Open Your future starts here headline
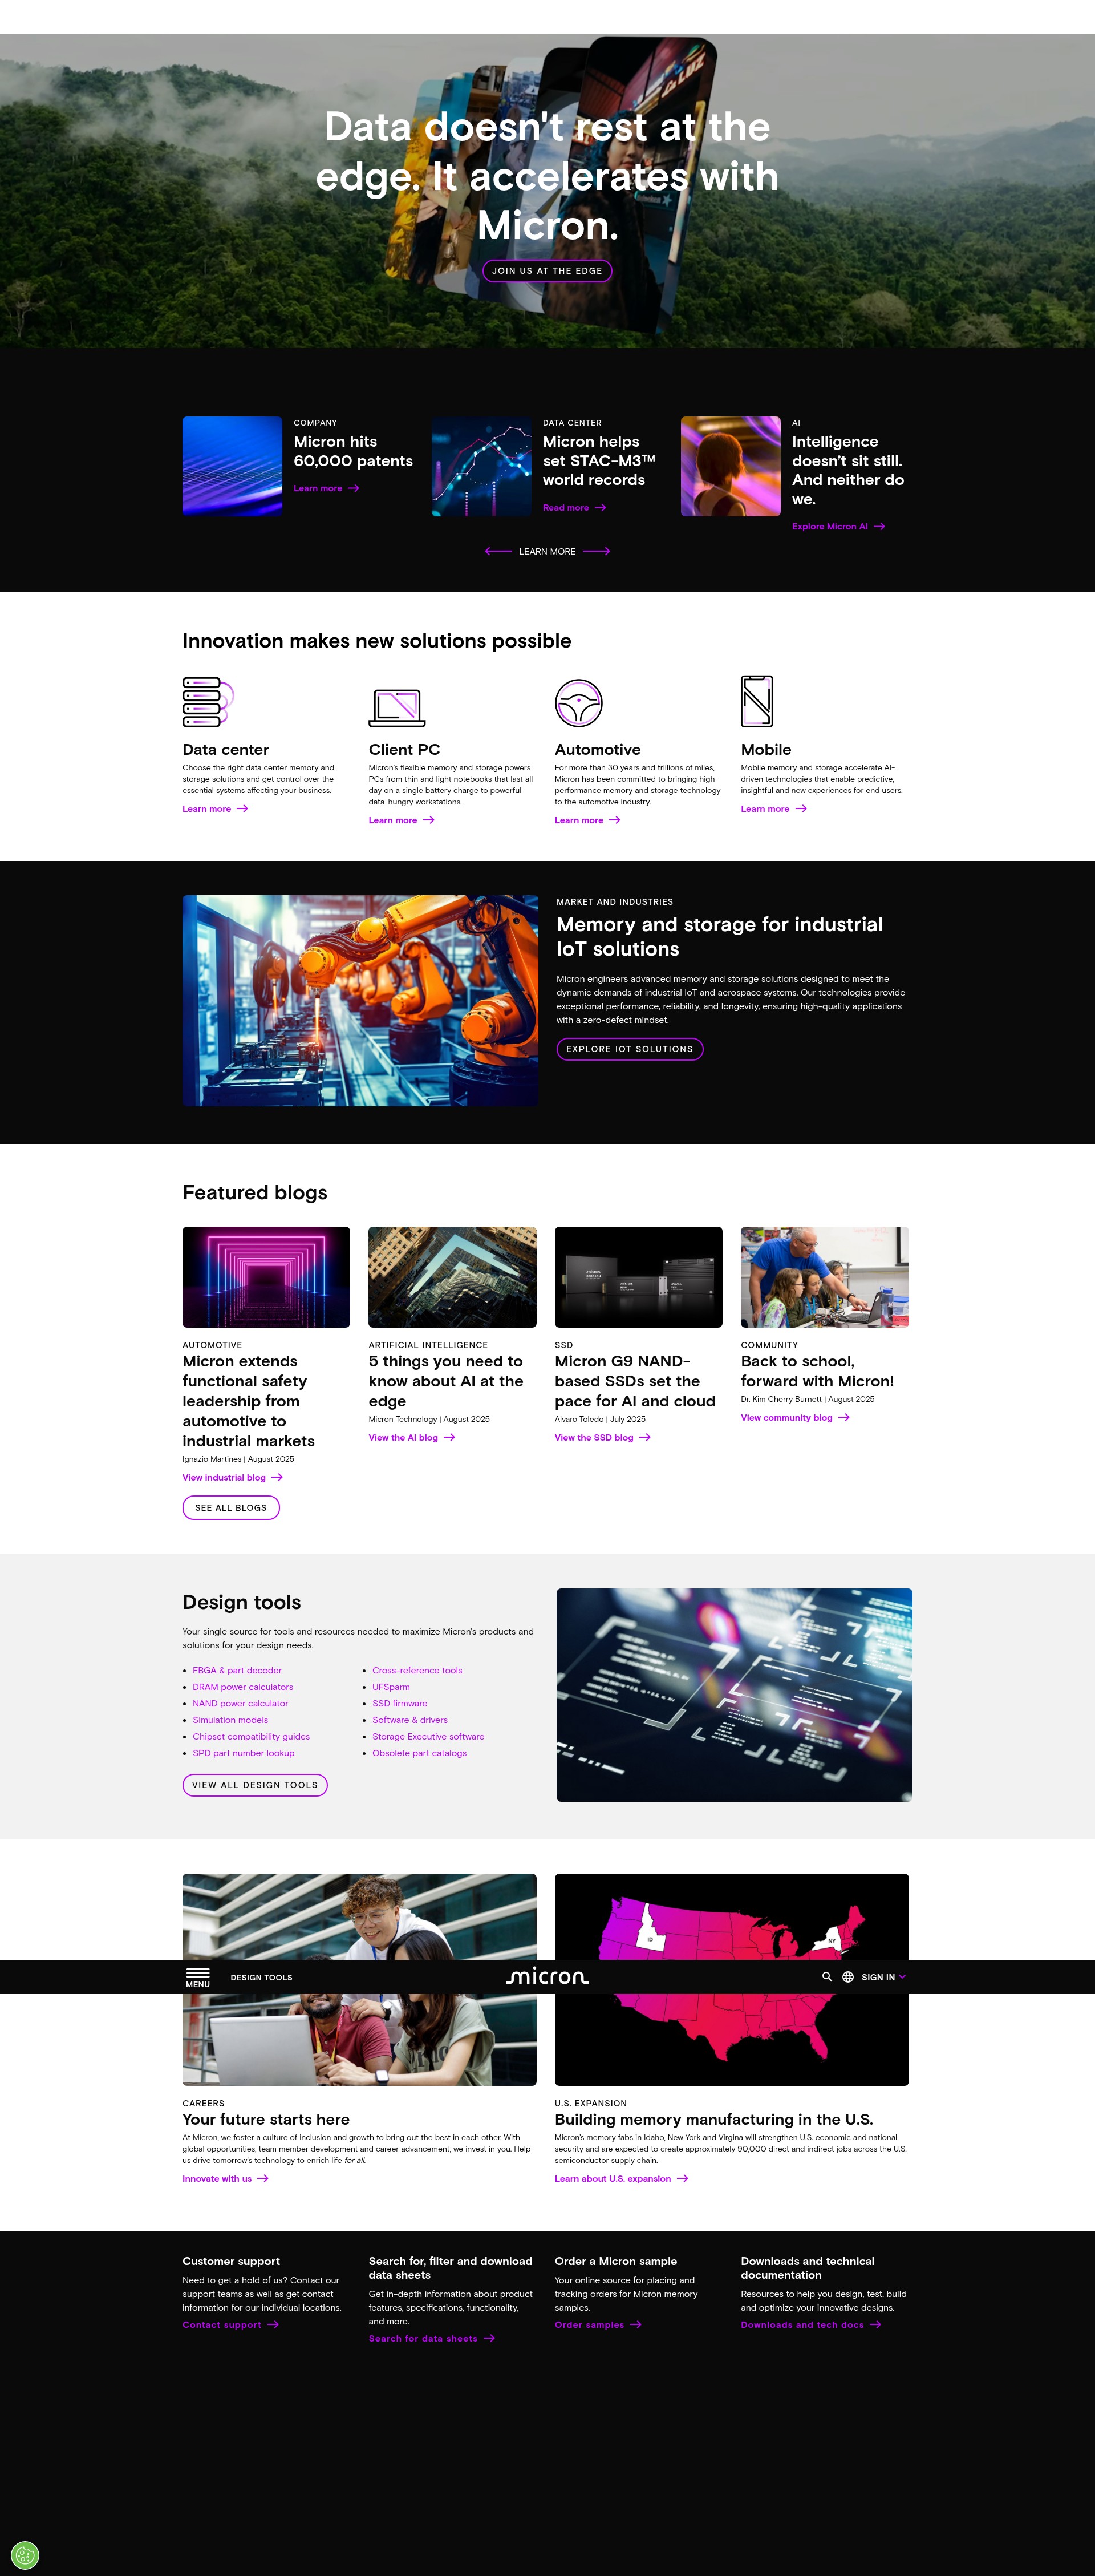 tap(266, 2119)
